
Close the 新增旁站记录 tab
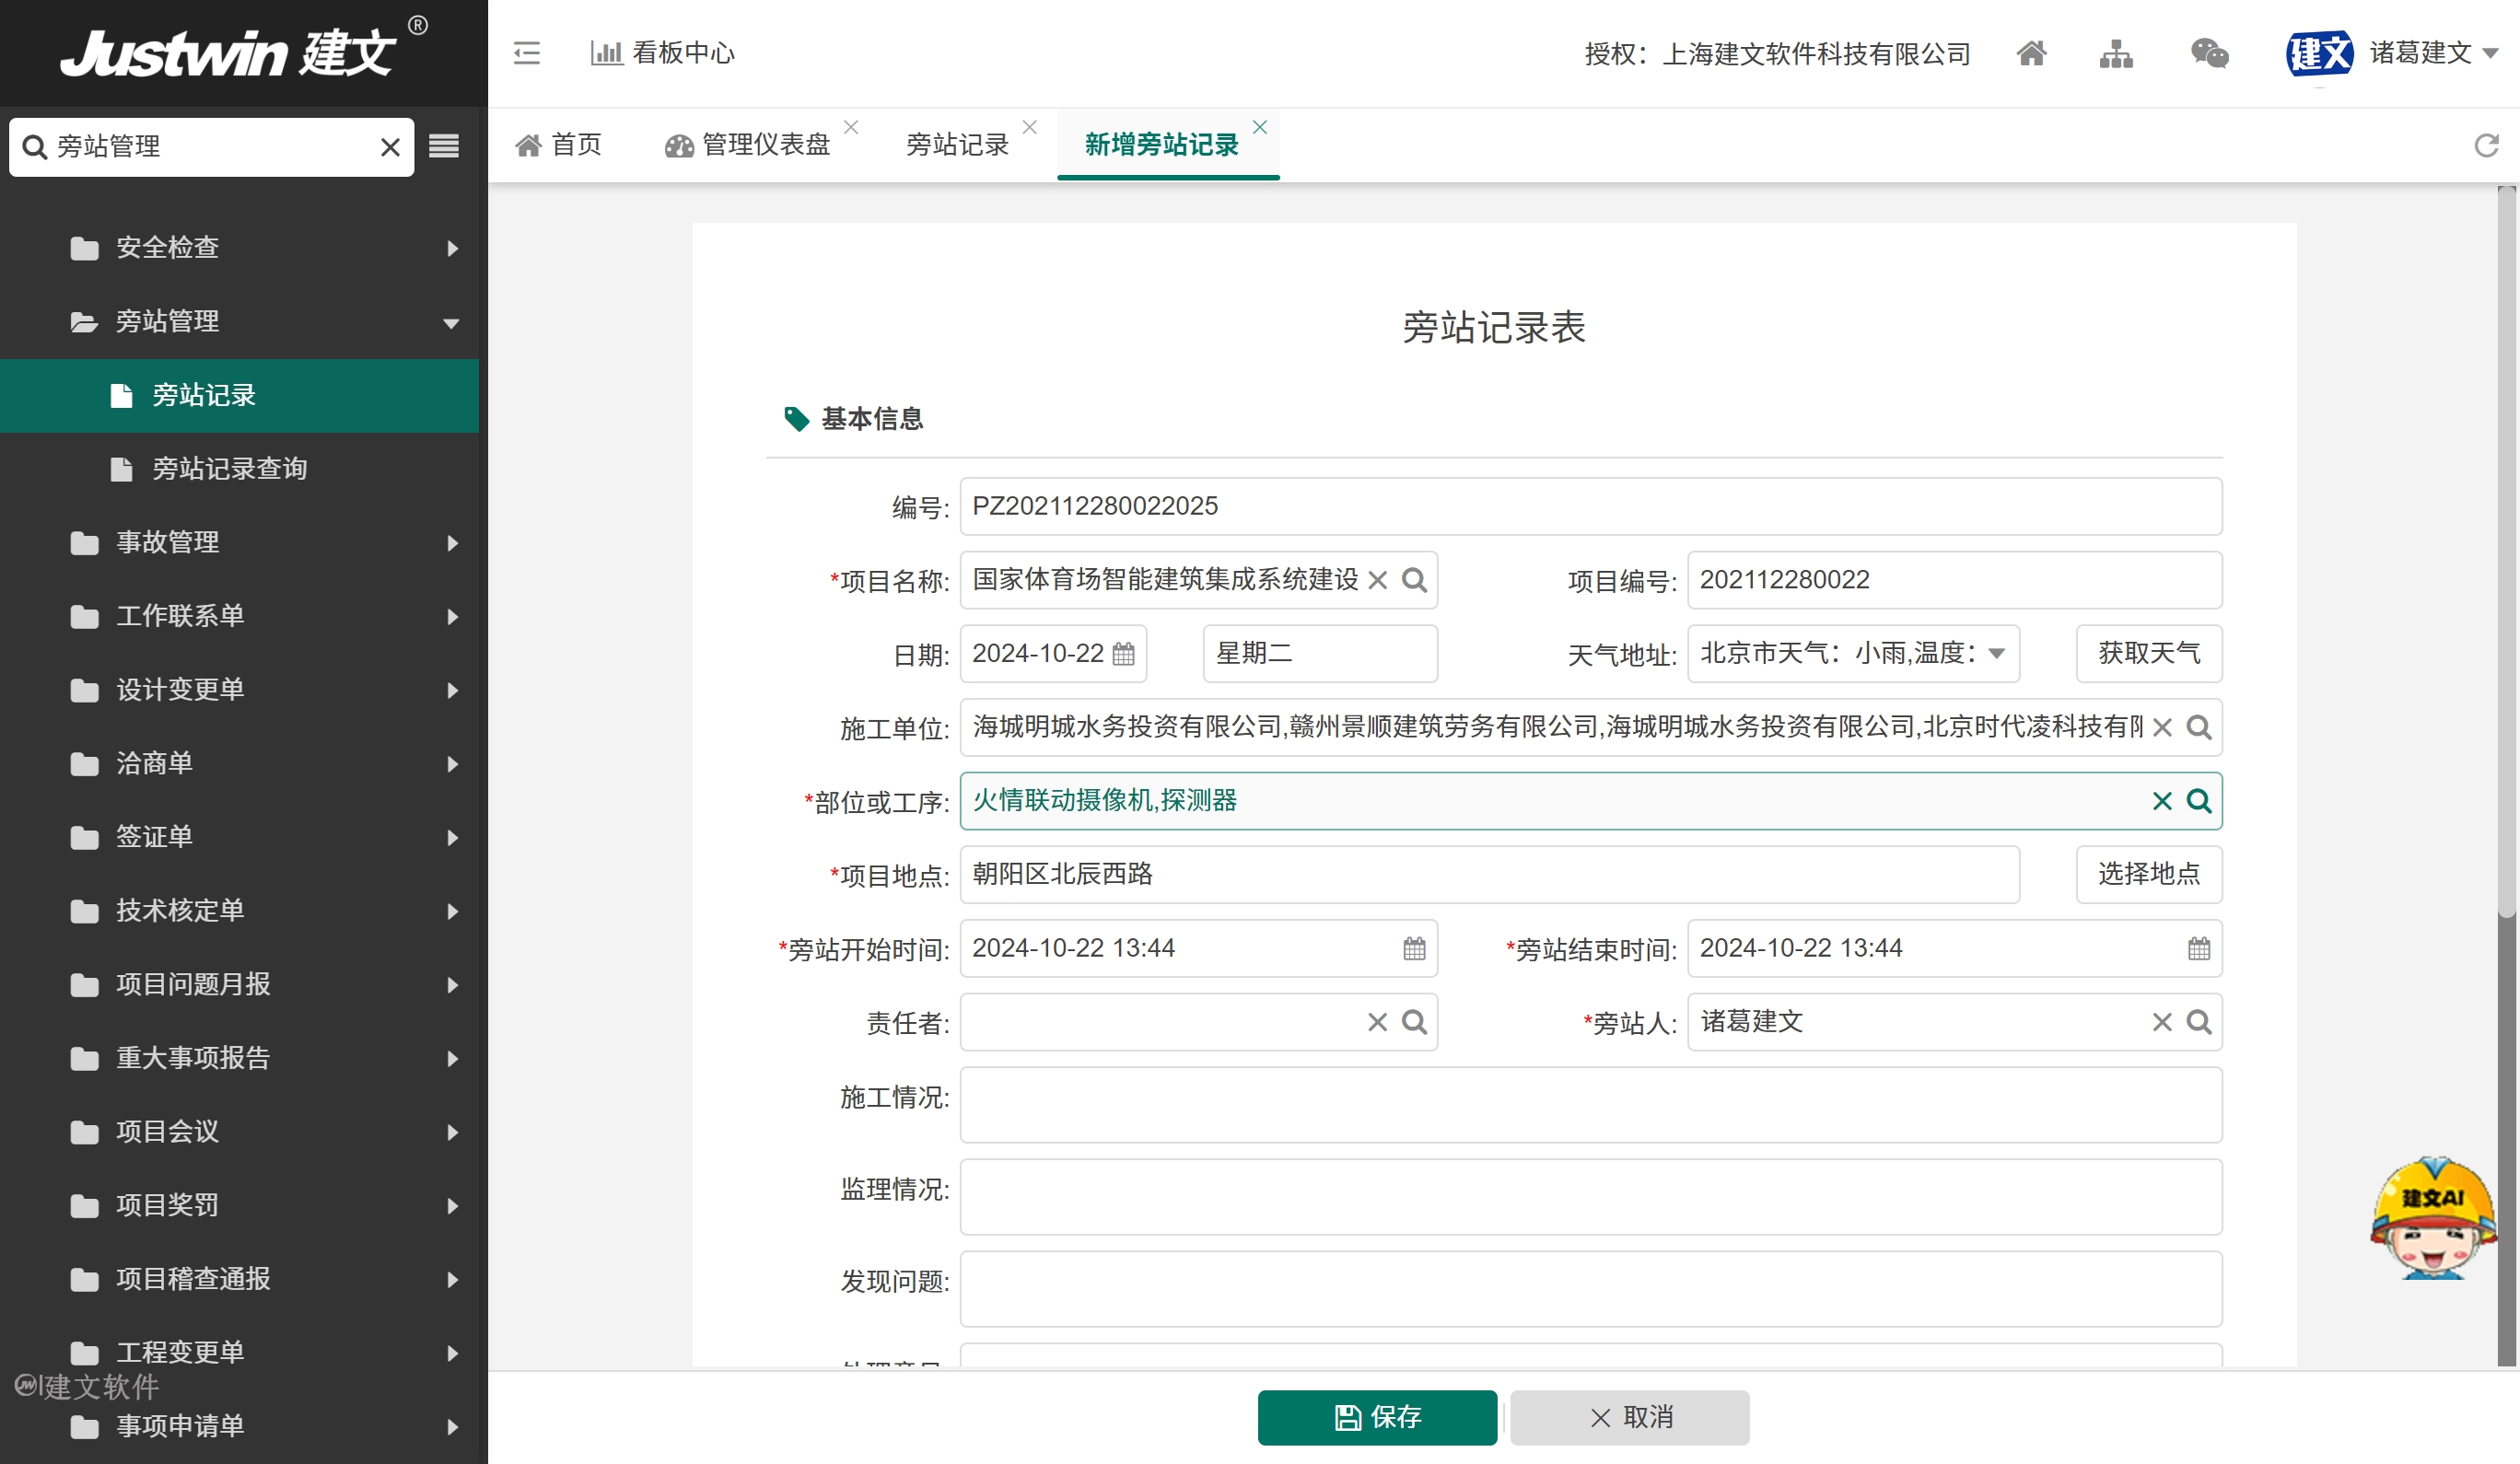(1260, 127)
